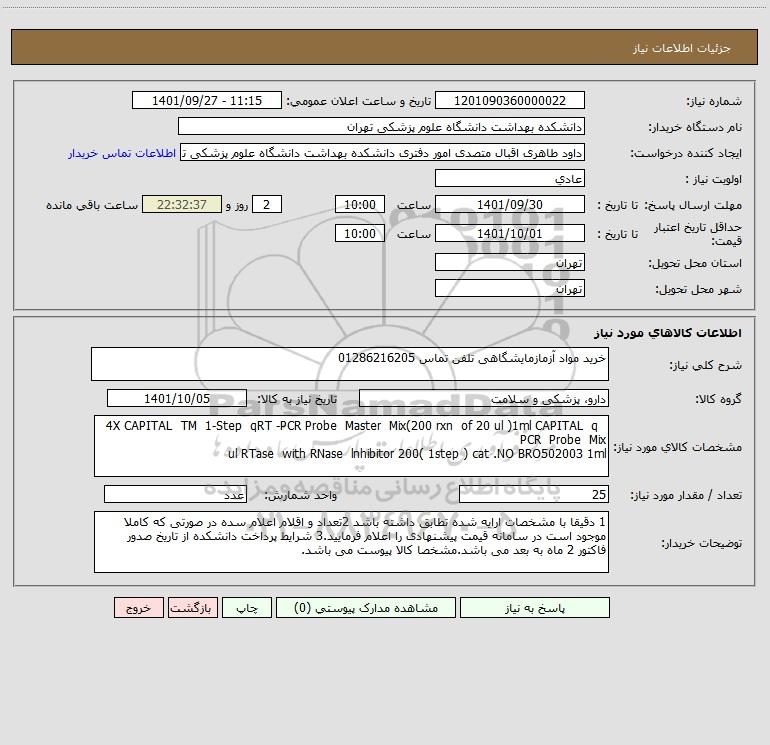Click the goods need date 1401/10/05
770x745 pixels.
tap(177, 398)
